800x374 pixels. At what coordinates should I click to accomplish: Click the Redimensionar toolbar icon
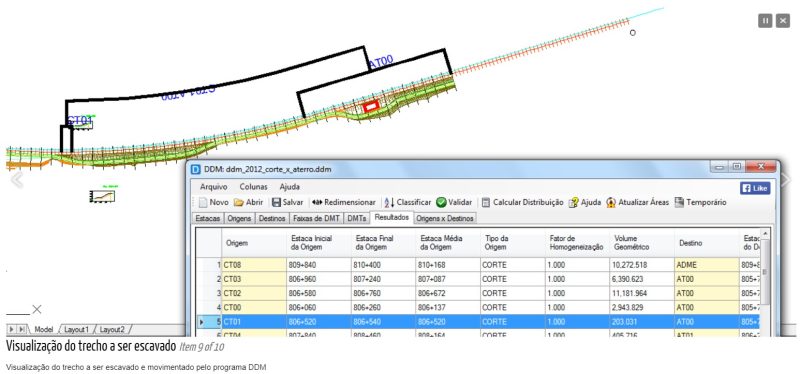(x=316, y=203)
